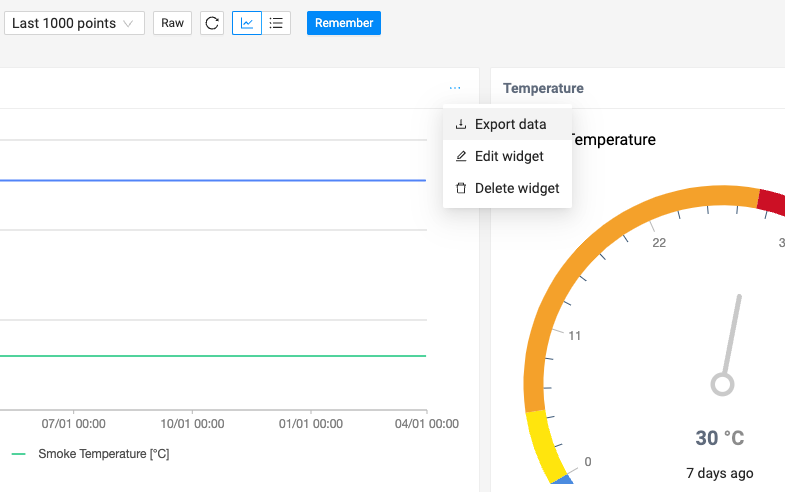Click the trash icon beside Delete widget

[x=461, y=188]
